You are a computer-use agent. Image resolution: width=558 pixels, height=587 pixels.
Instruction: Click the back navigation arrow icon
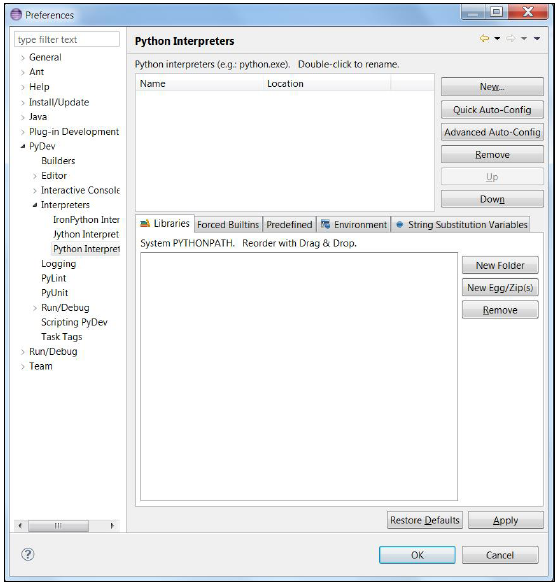[x=484, y=38]
